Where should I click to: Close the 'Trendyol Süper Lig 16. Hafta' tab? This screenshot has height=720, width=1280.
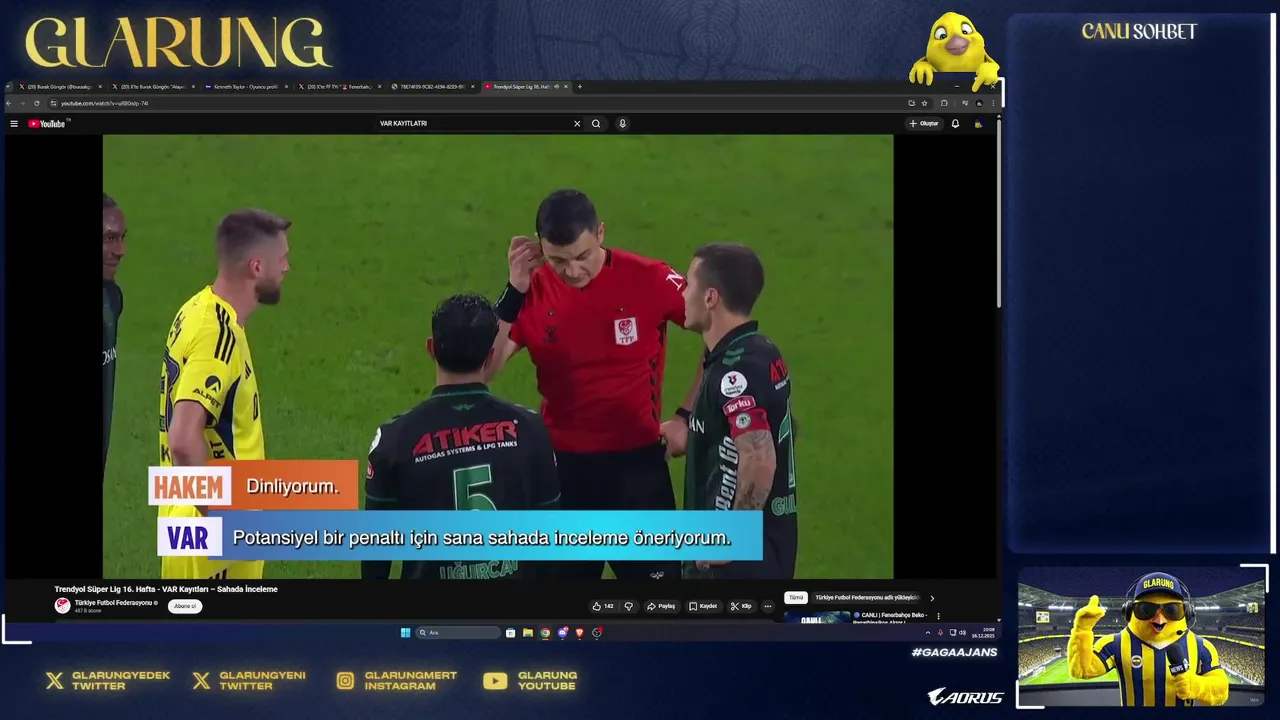pos(566,87)
